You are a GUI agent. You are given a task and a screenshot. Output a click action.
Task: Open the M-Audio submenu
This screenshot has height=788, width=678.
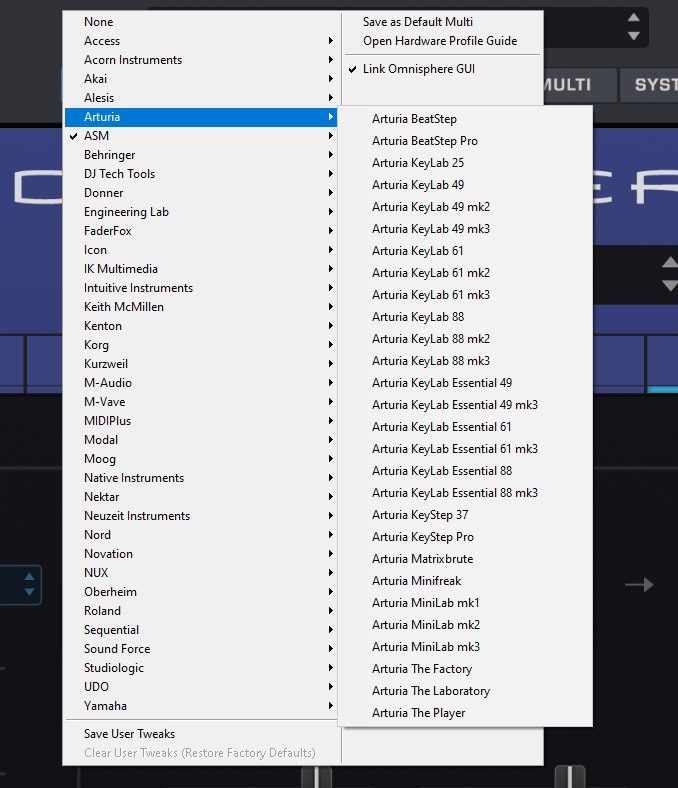pyautogui.click(x=201, y=383)
